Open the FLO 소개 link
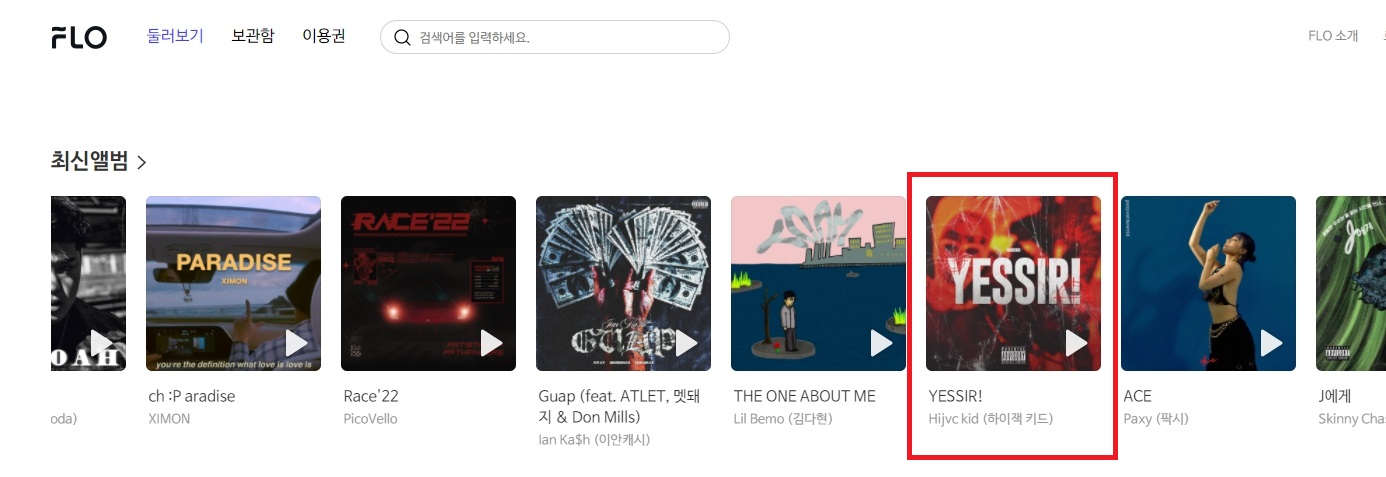 (1333, 36)
